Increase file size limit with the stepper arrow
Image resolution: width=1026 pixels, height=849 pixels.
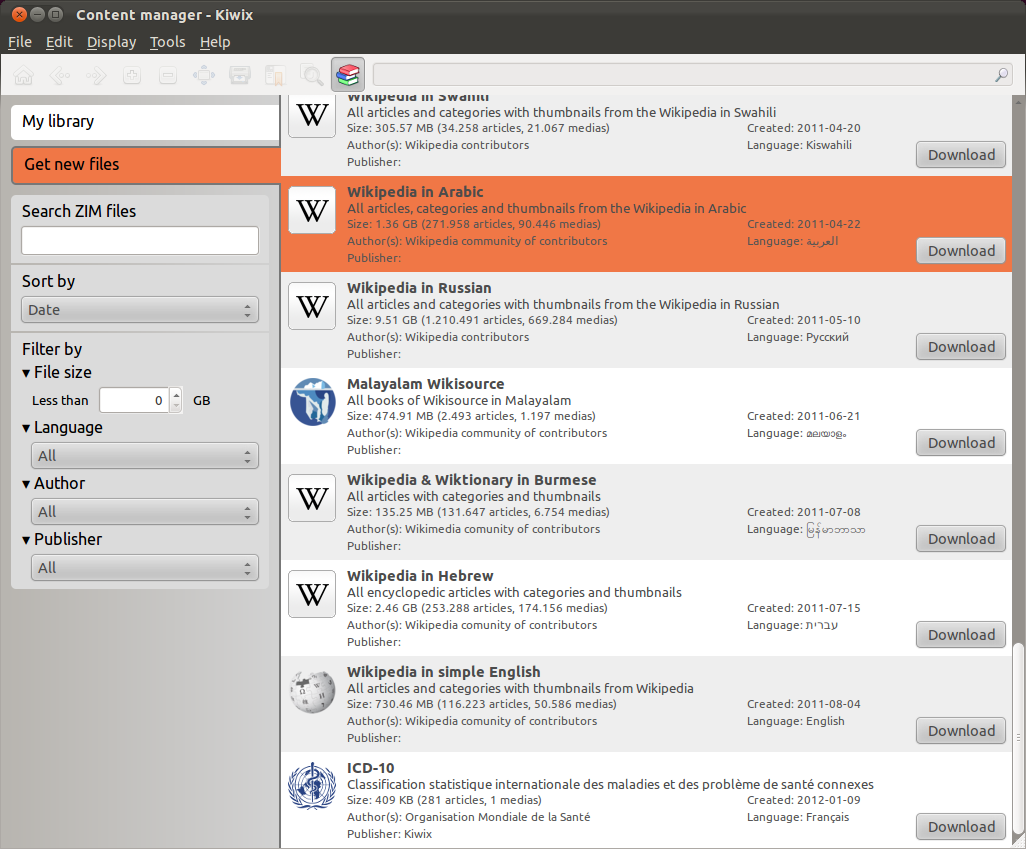(176, 394)
